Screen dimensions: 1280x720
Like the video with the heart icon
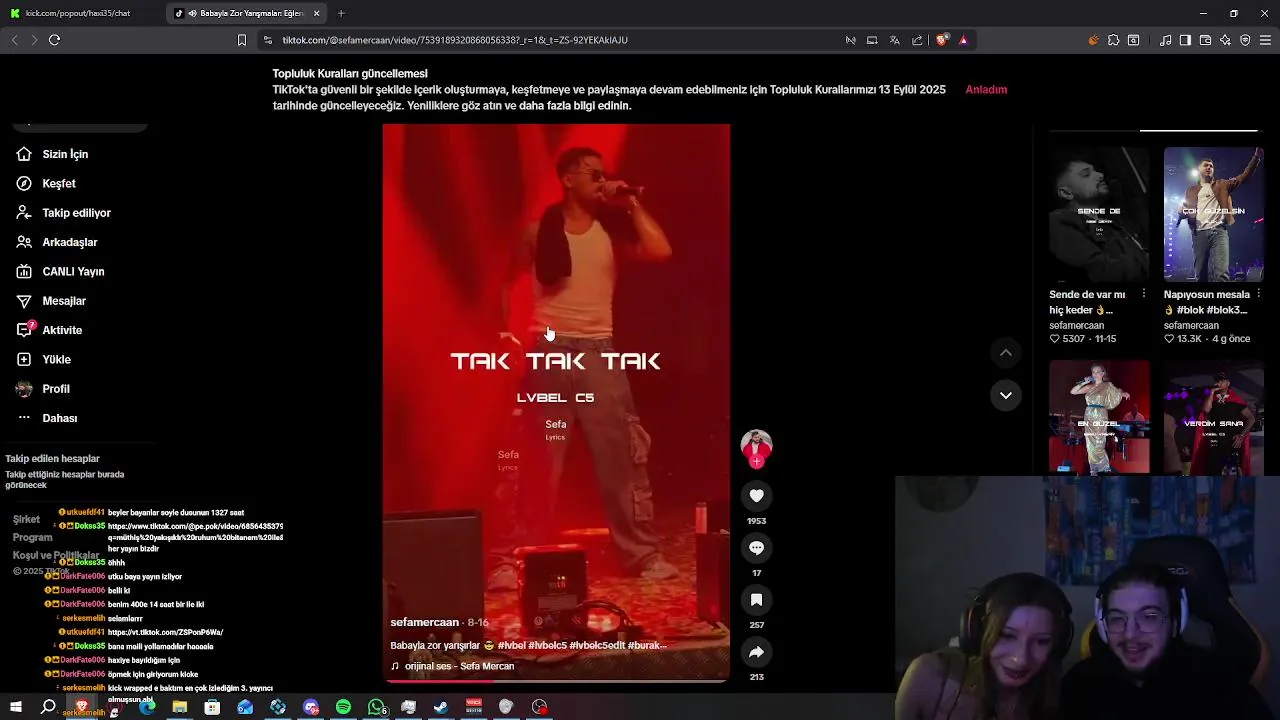[757, 496]
